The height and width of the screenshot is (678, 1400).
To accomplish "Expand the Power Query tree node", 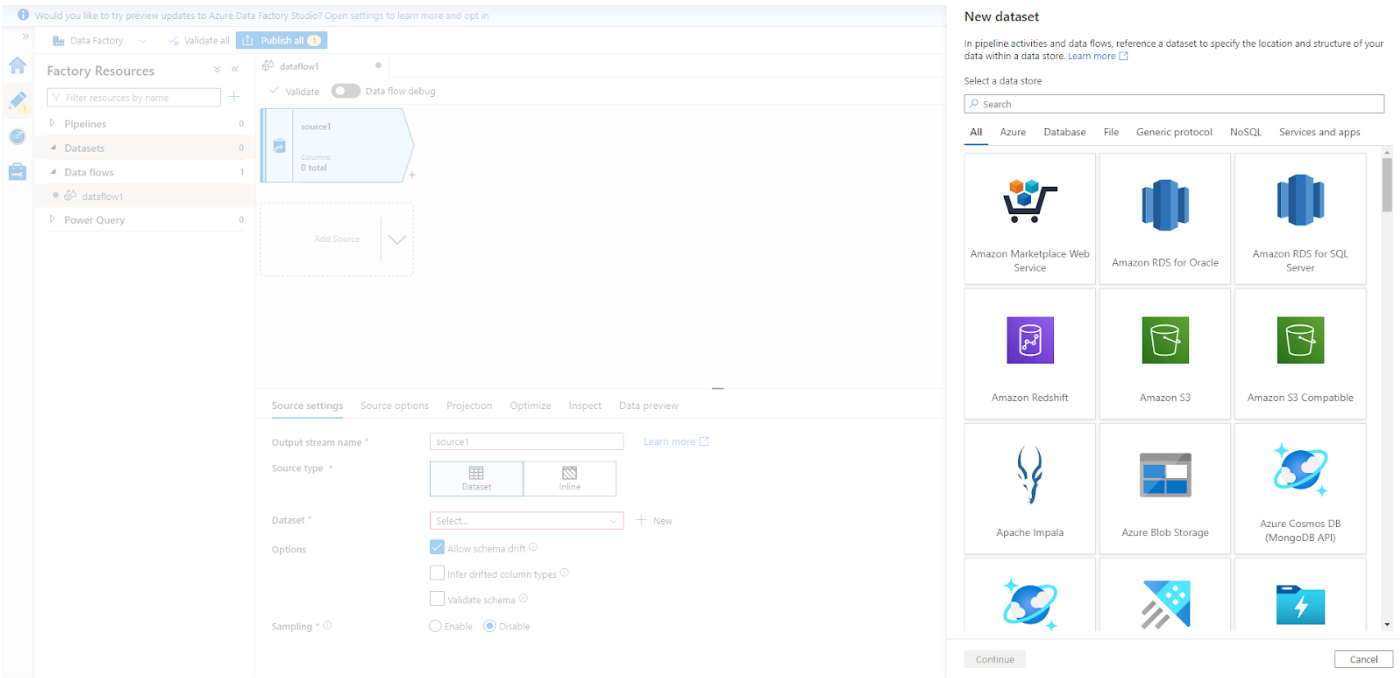I will point(53,219).
